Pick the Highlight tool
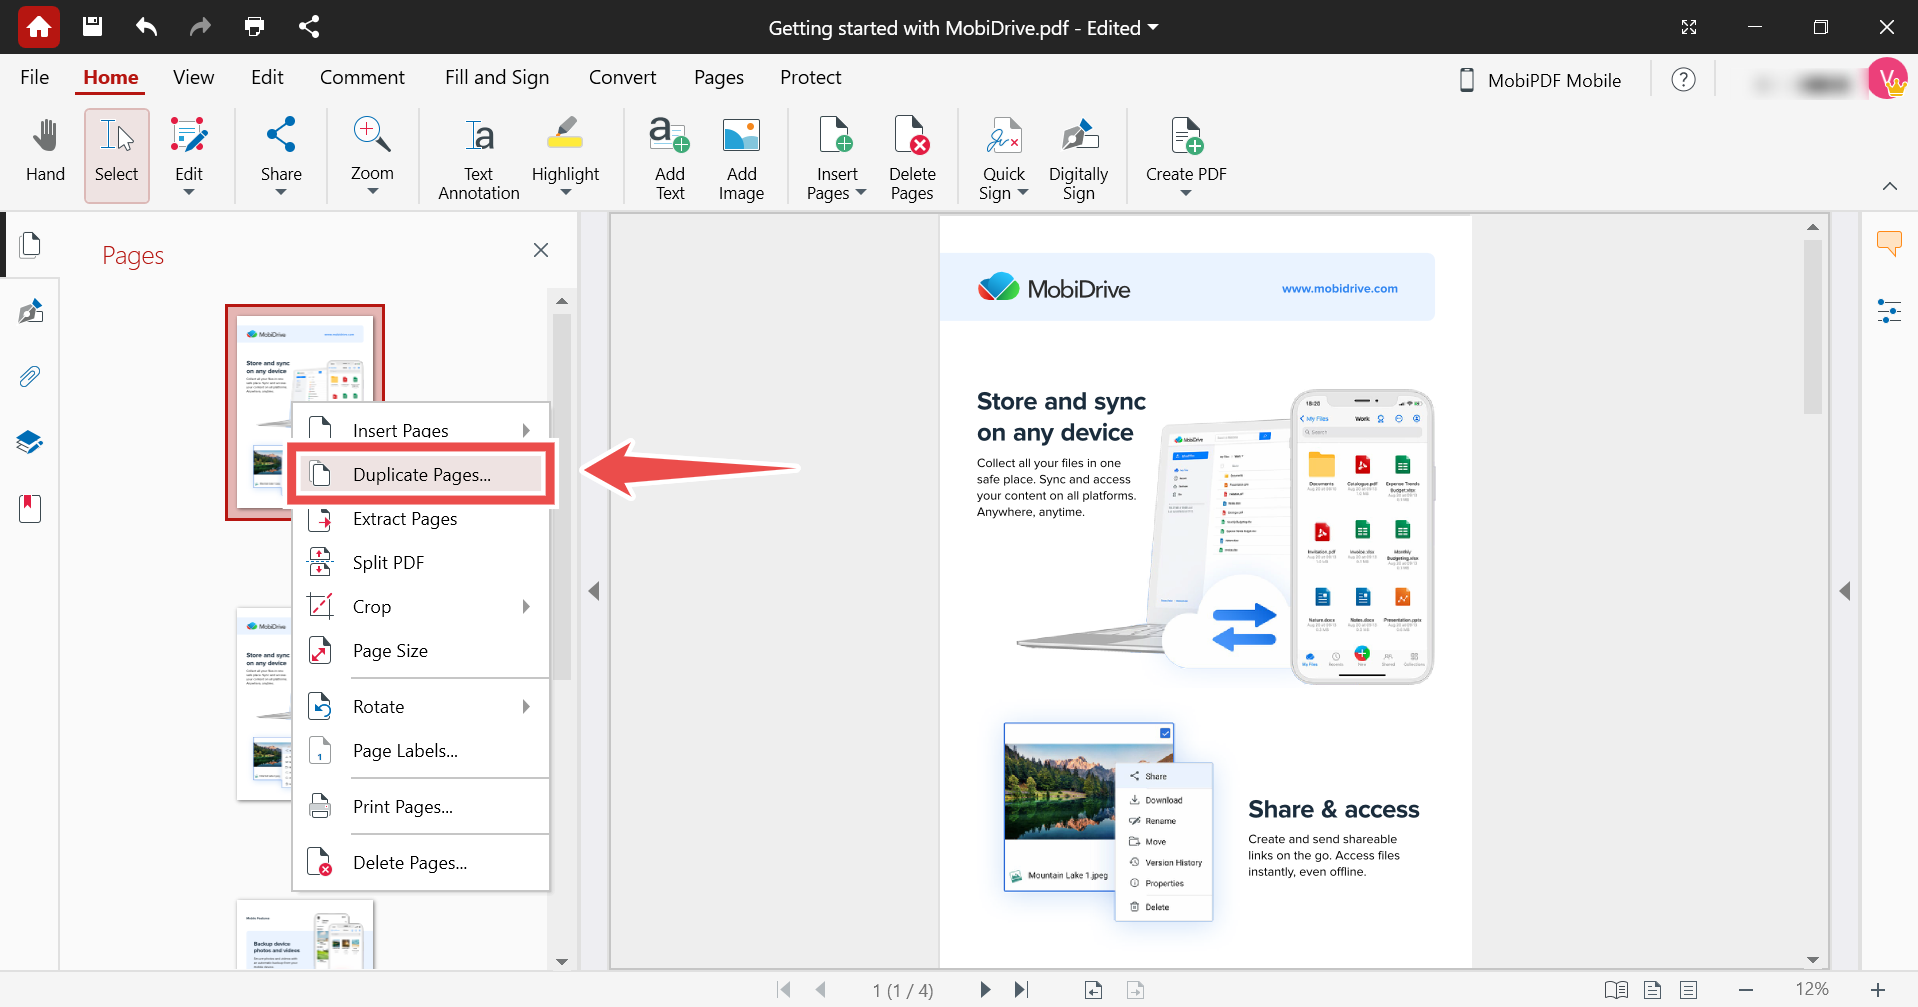Viewport: 1918px width, 1007px height. pos(565,156)
